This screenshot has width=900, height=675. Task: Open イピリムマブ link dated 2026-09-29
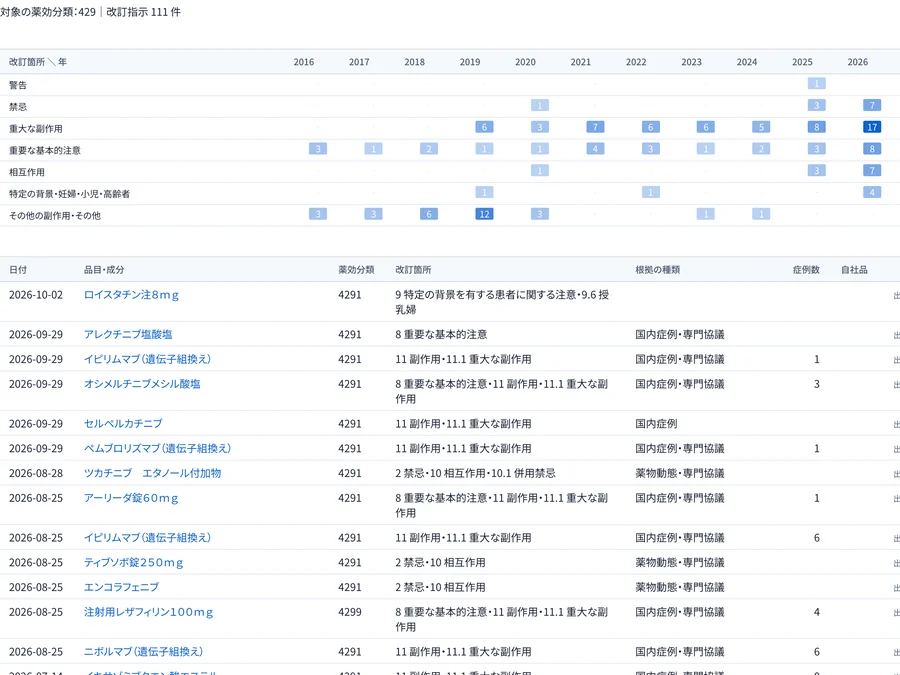click(x=148, y=359)
